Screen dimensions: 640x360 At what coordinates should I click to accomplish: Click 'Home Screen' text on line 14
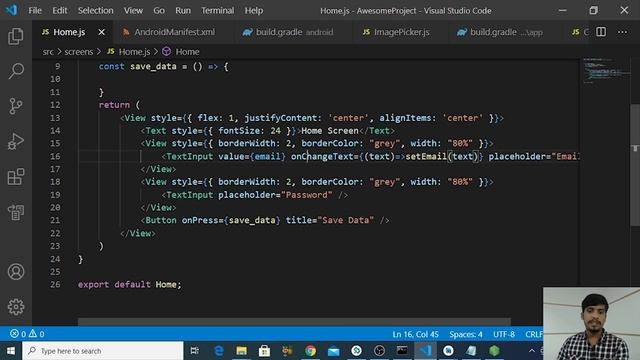(329, 131)
